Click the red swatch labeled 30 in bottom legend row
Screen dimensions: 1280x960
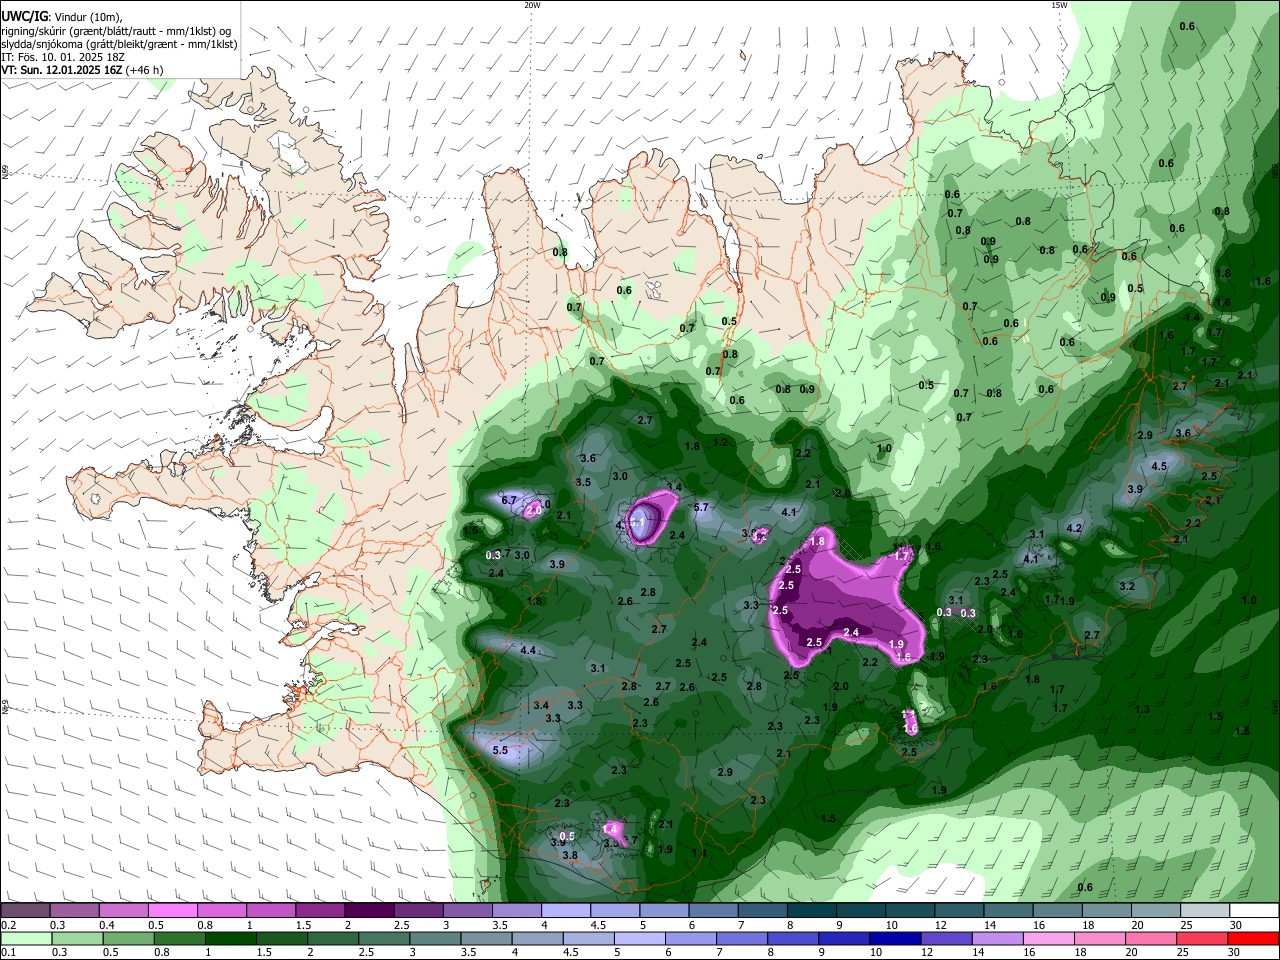[x=1253, y=938]
